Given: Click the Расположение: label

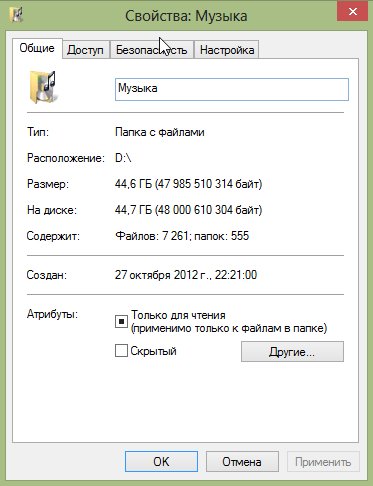Looking at the screenshot, I should pyautogui.click(x=66, y=158).
